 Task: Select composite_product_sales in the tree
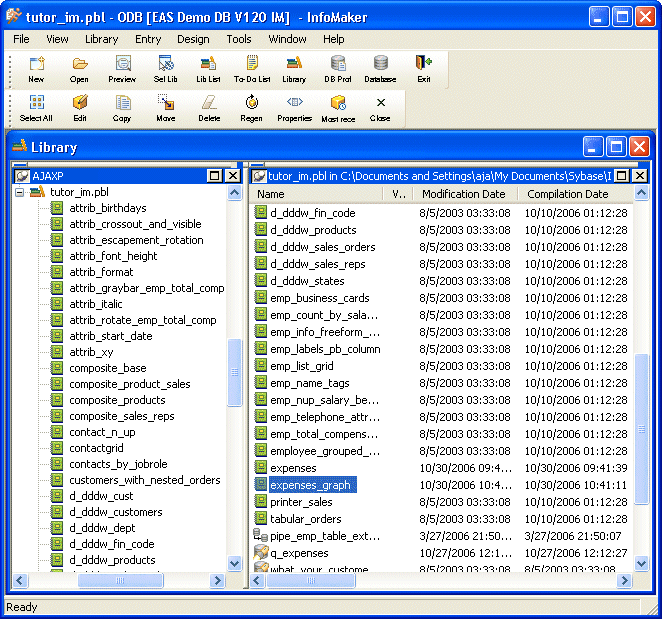point(130,384)
